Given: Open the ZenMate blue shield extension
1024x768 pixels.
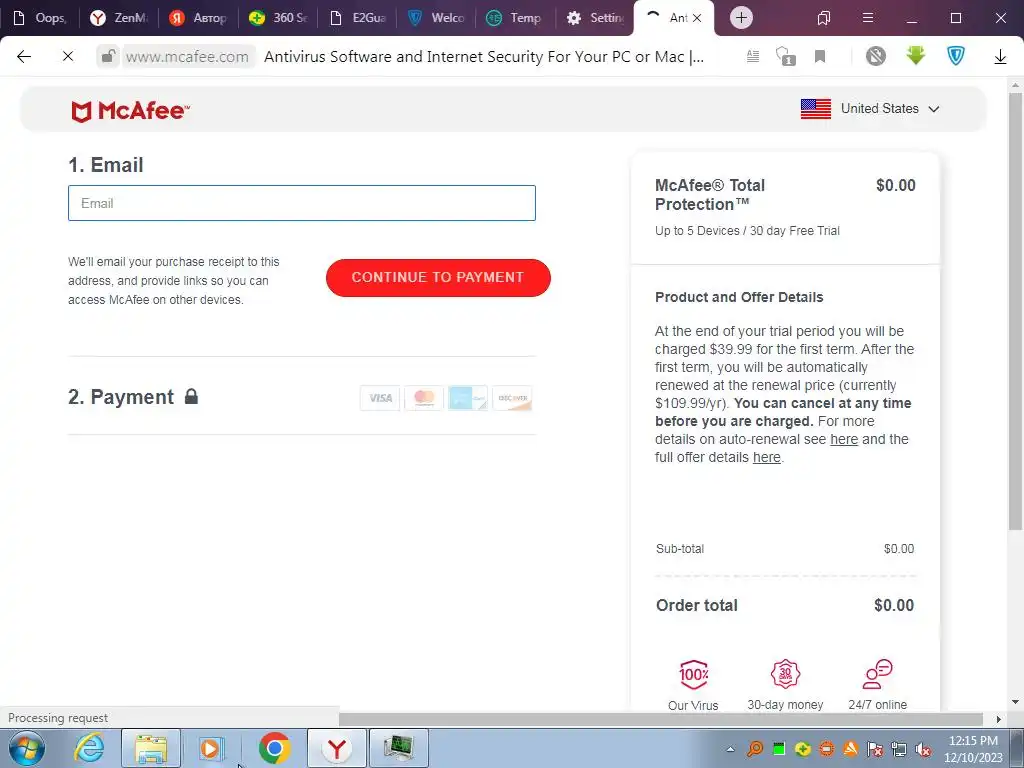Looking at the screenshot, I should click(x=955, y=56).
